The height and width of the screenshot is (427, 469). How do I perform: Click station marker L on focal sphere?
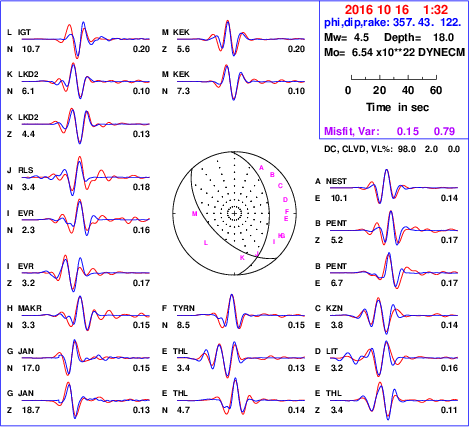[x=206, y=243]
